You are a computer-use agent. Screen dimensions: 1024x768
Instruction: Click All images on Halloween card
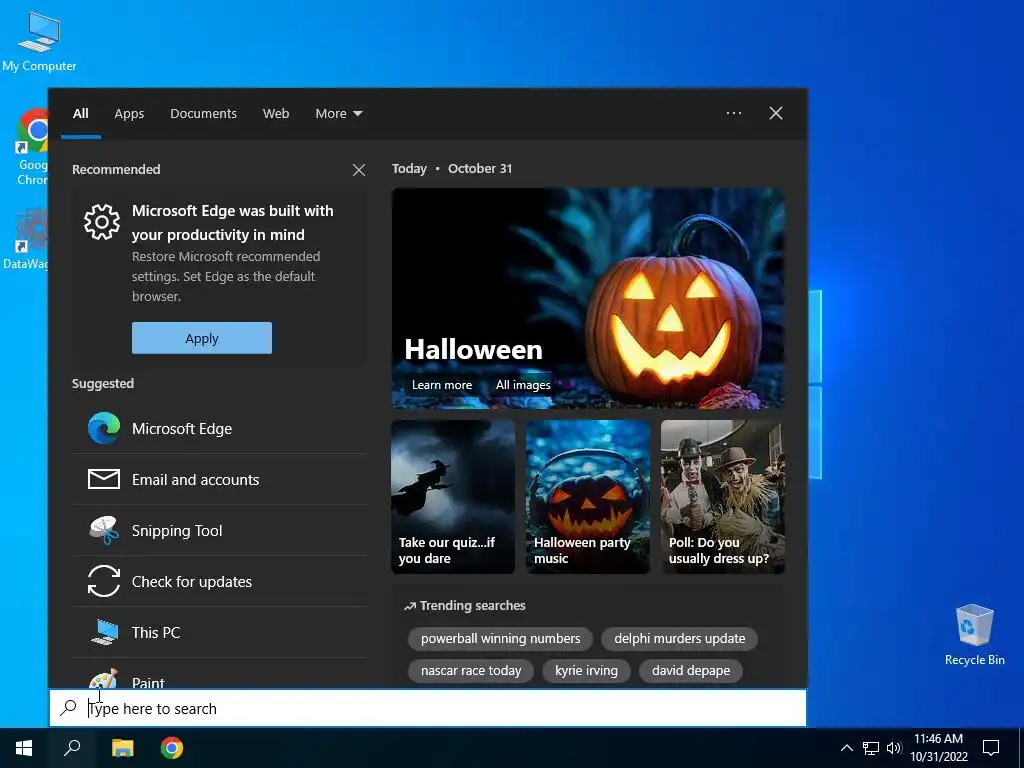[523, 385]
